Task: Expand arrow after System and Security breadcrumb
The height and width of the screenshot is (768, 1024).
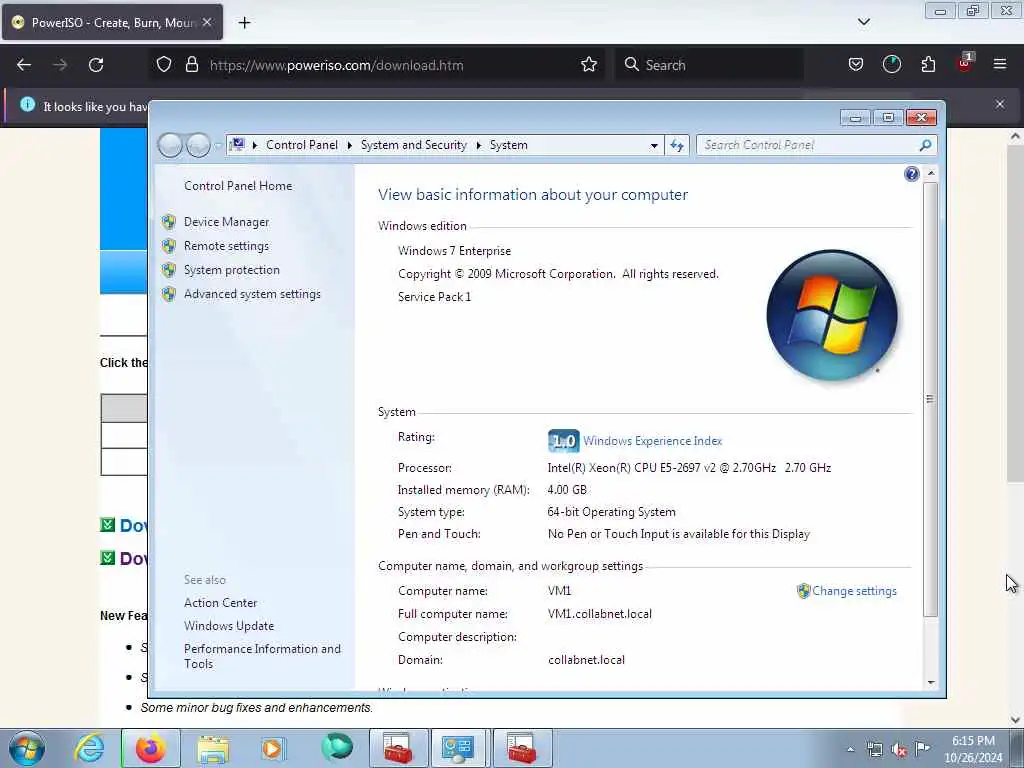Action: point(478,146)
